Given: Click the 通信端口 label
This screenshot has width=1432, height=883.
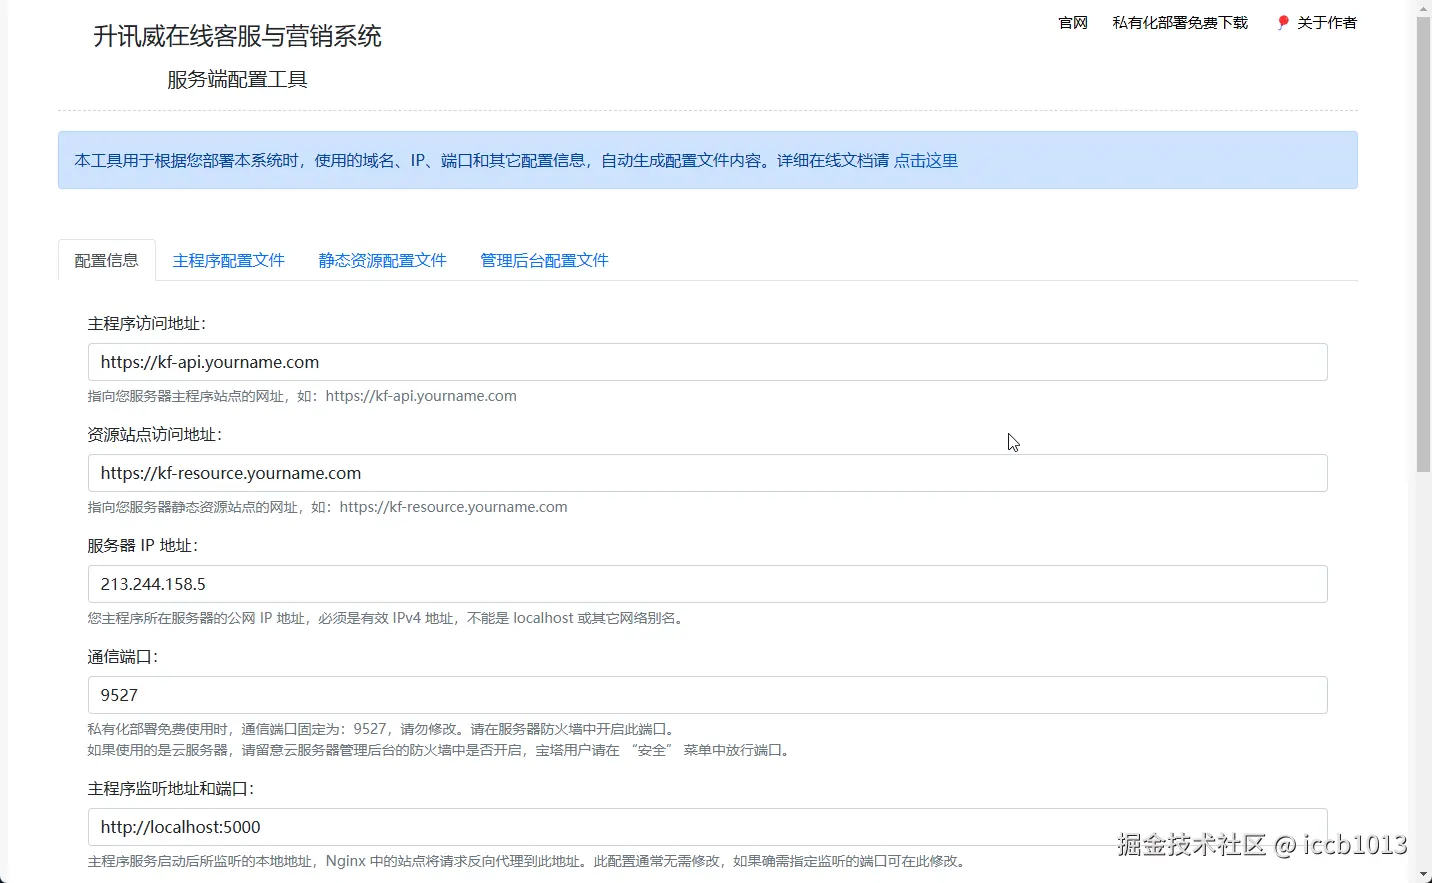Looking at the screenshot, I should tap(123, 657).
